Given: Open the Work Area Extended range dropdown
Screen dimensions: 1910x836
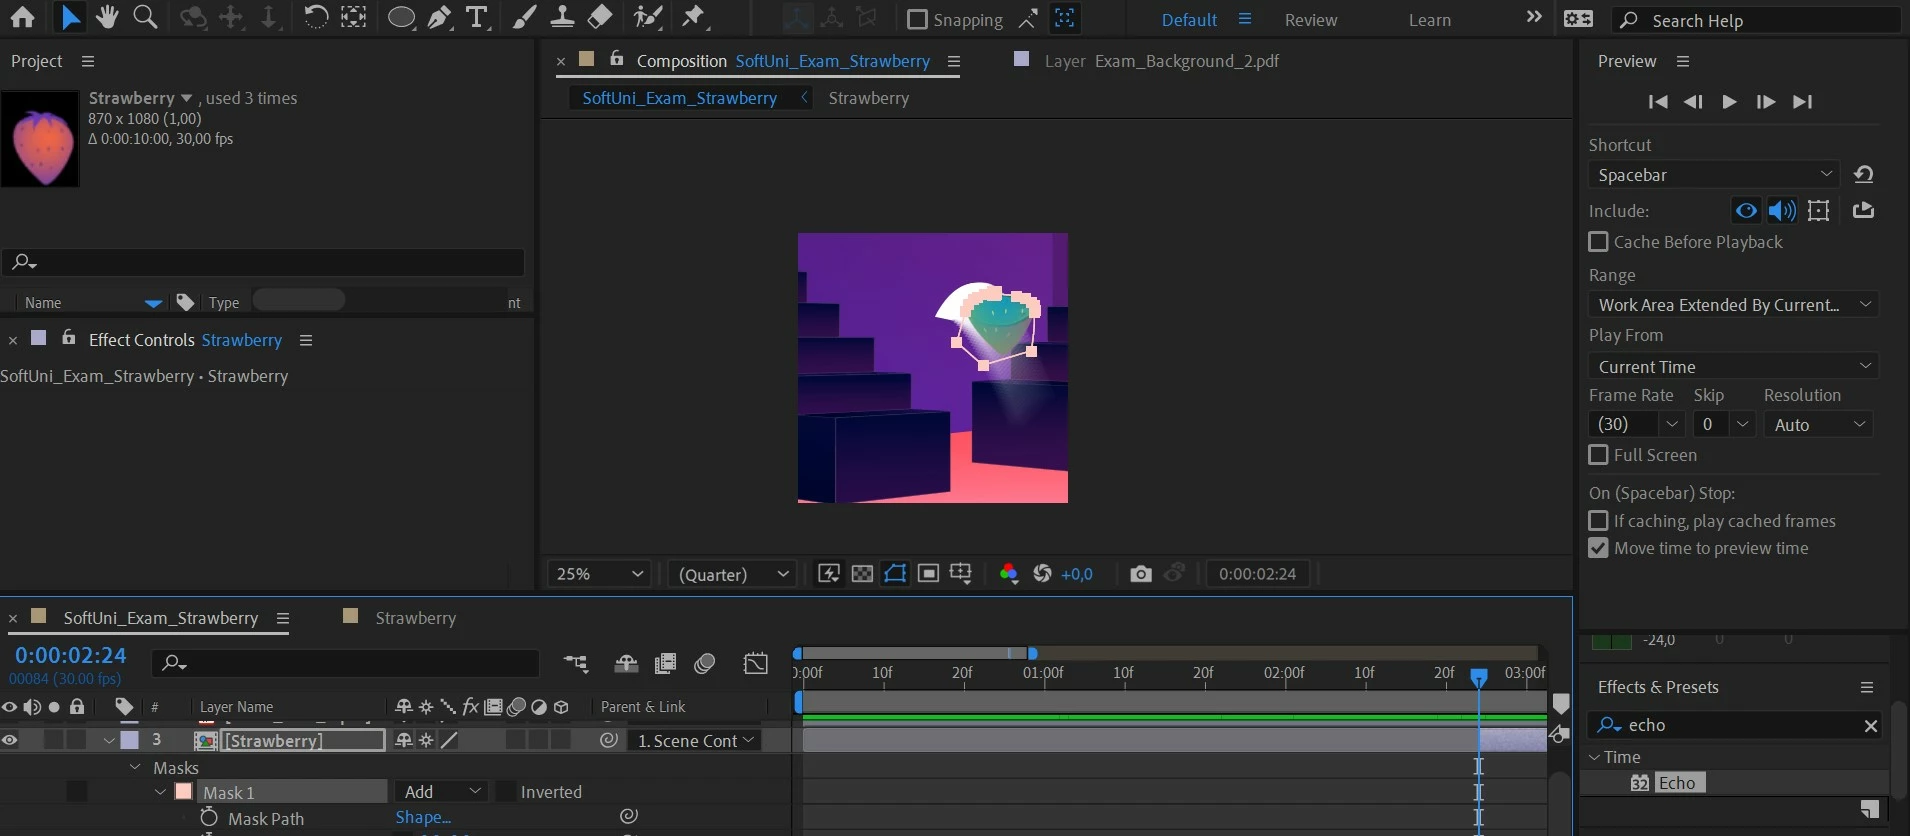Looking at the screenshot, I should coord(1733,304).
